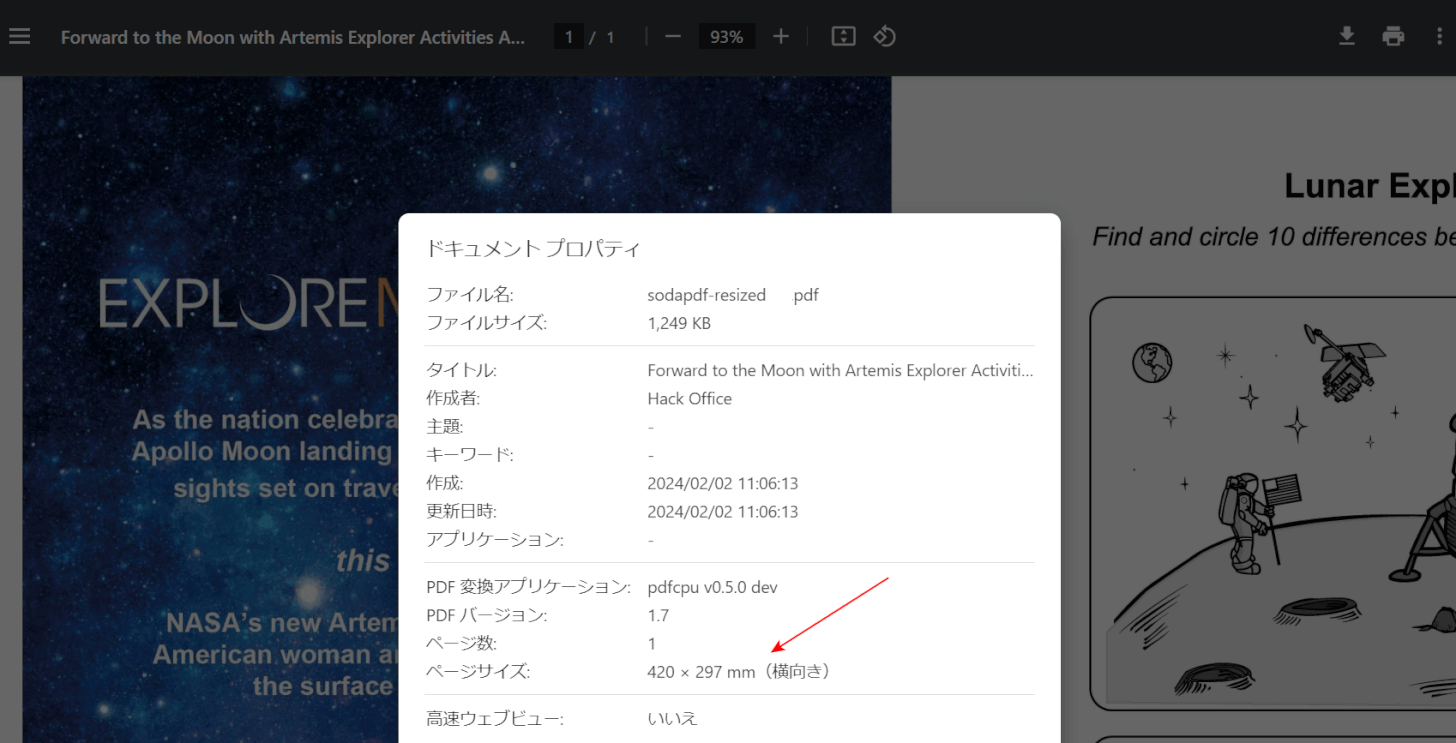
Task: Click the アプリケーション label
Action: click(x=495, y=540)
